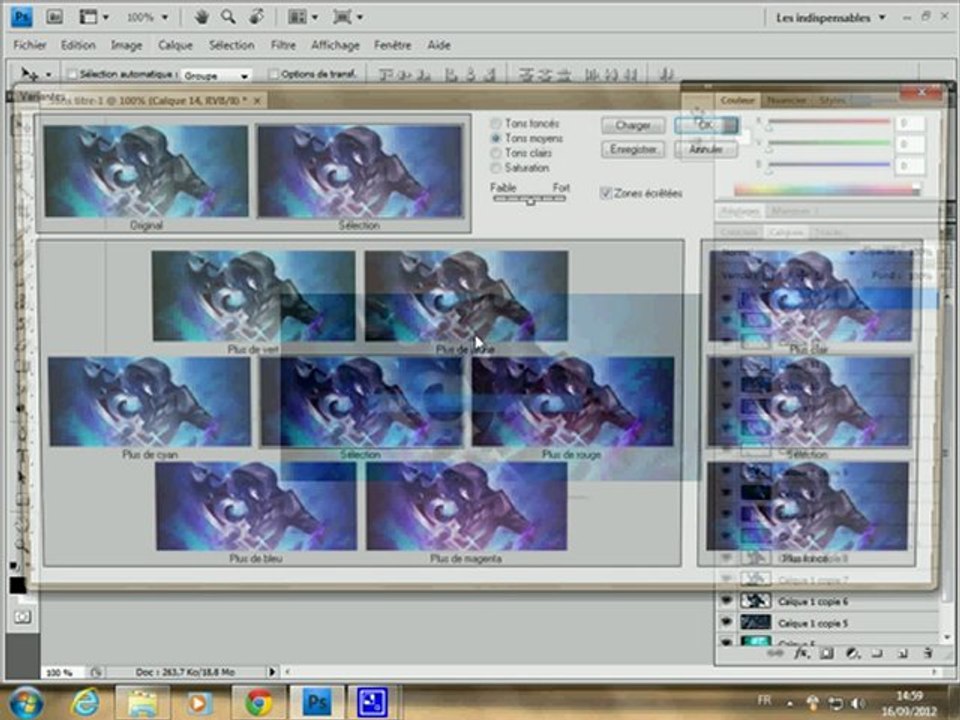Open the tool preset picker arrow
The image size is (960, 720).
coord(48,75)
